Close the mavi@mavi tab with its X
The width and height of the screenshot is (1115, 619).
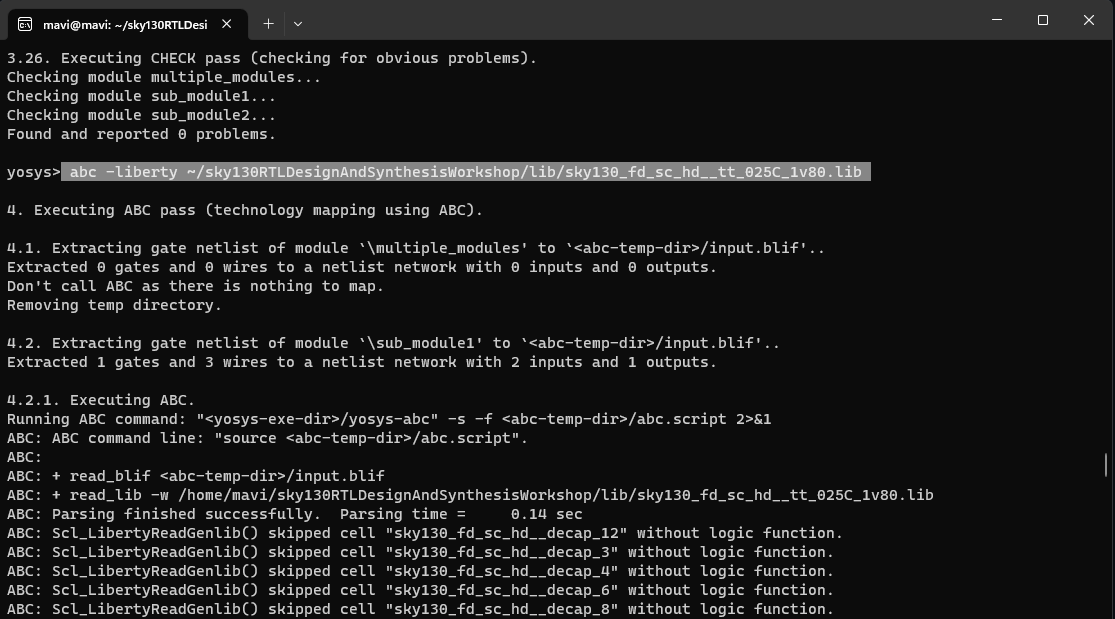[x=226, y=23]
